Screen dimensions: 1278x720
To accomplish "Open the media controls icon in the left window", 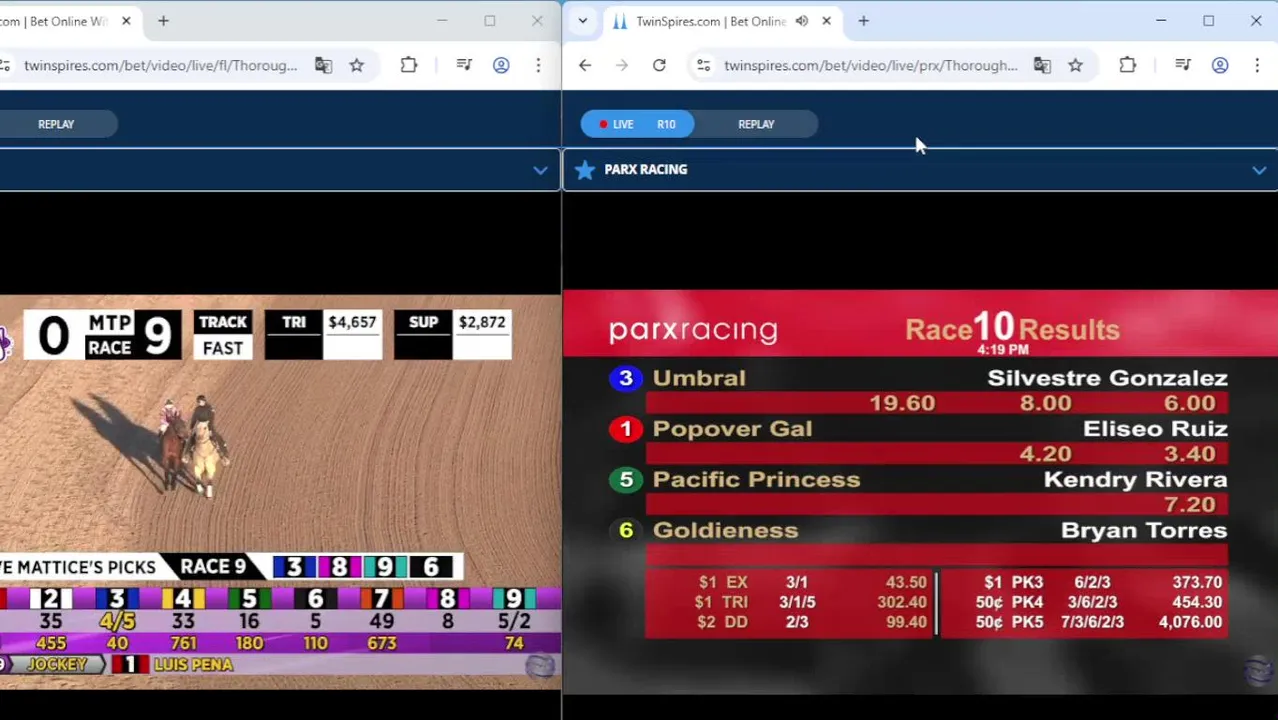I will tap(464, 65).
